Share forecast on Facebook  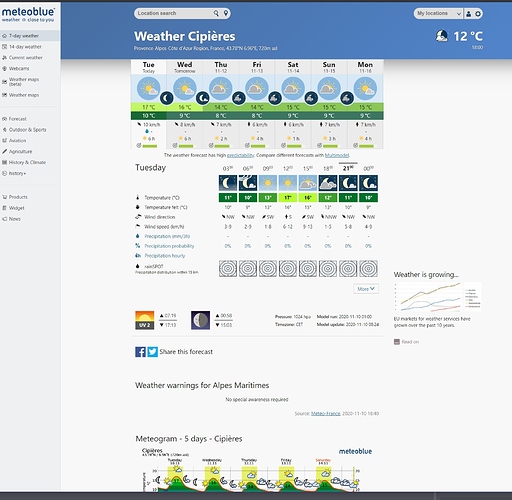click(x=140, y=352)
